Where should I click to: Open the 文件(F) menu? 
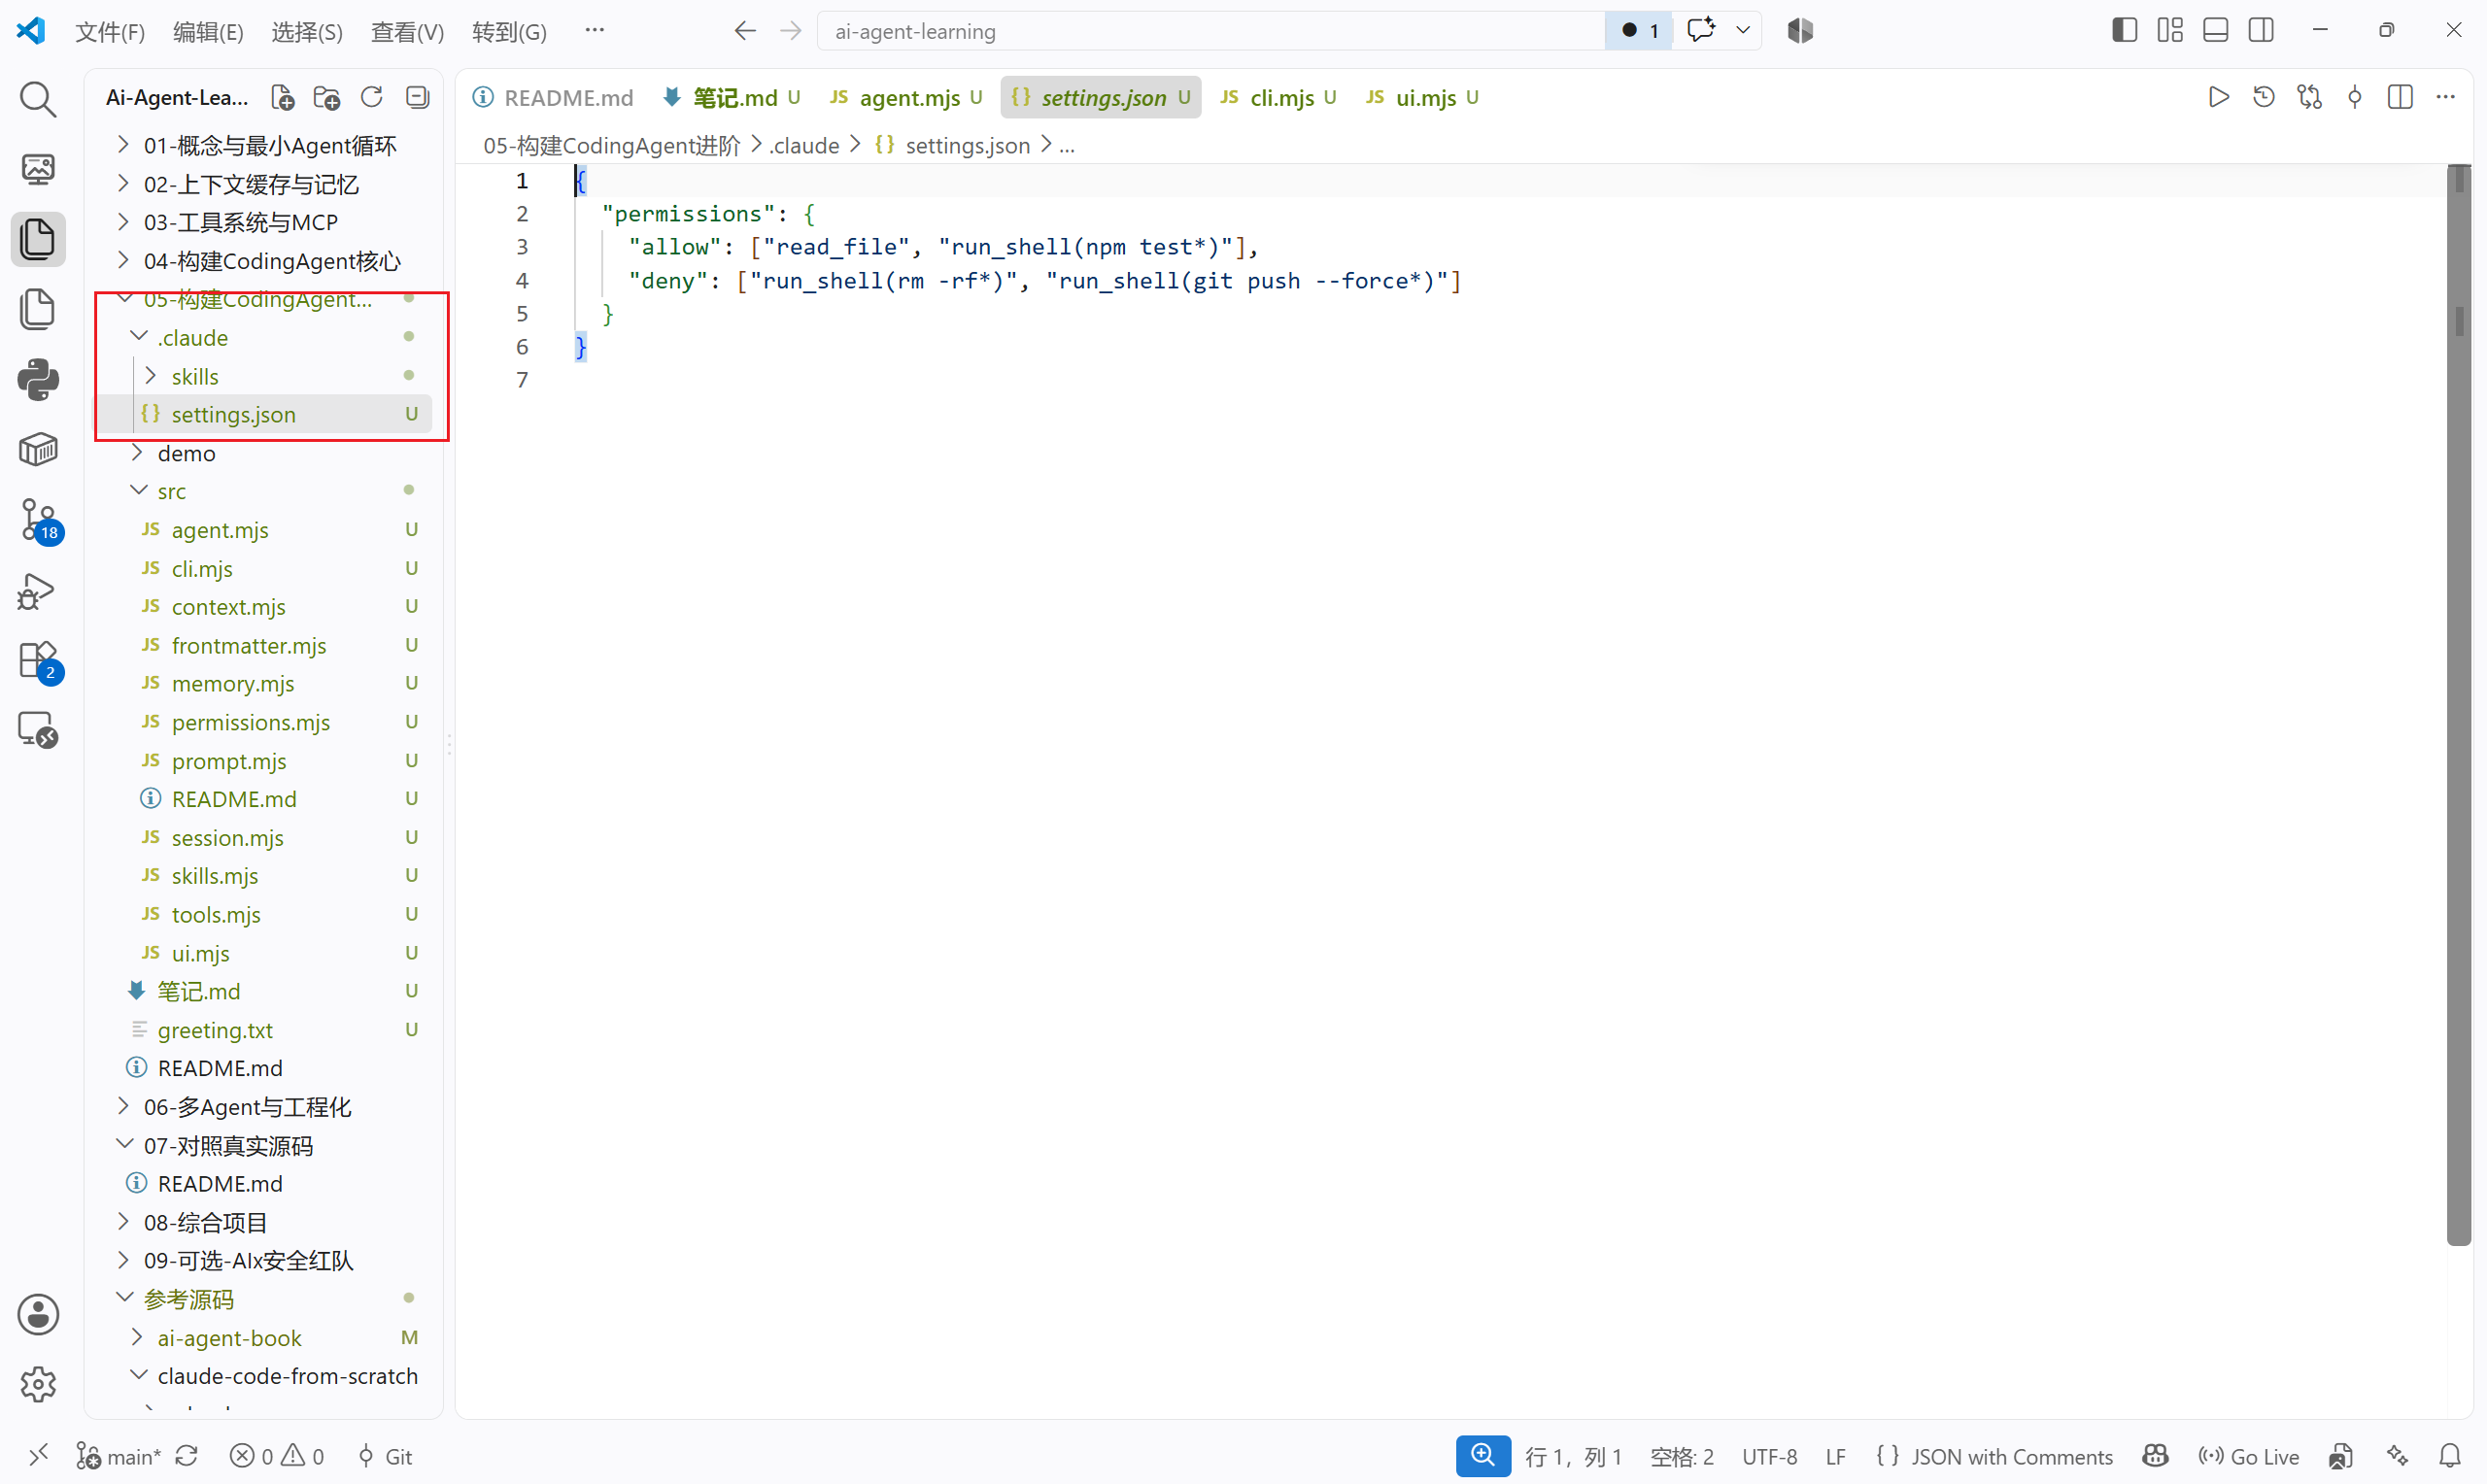click(110, 31)
